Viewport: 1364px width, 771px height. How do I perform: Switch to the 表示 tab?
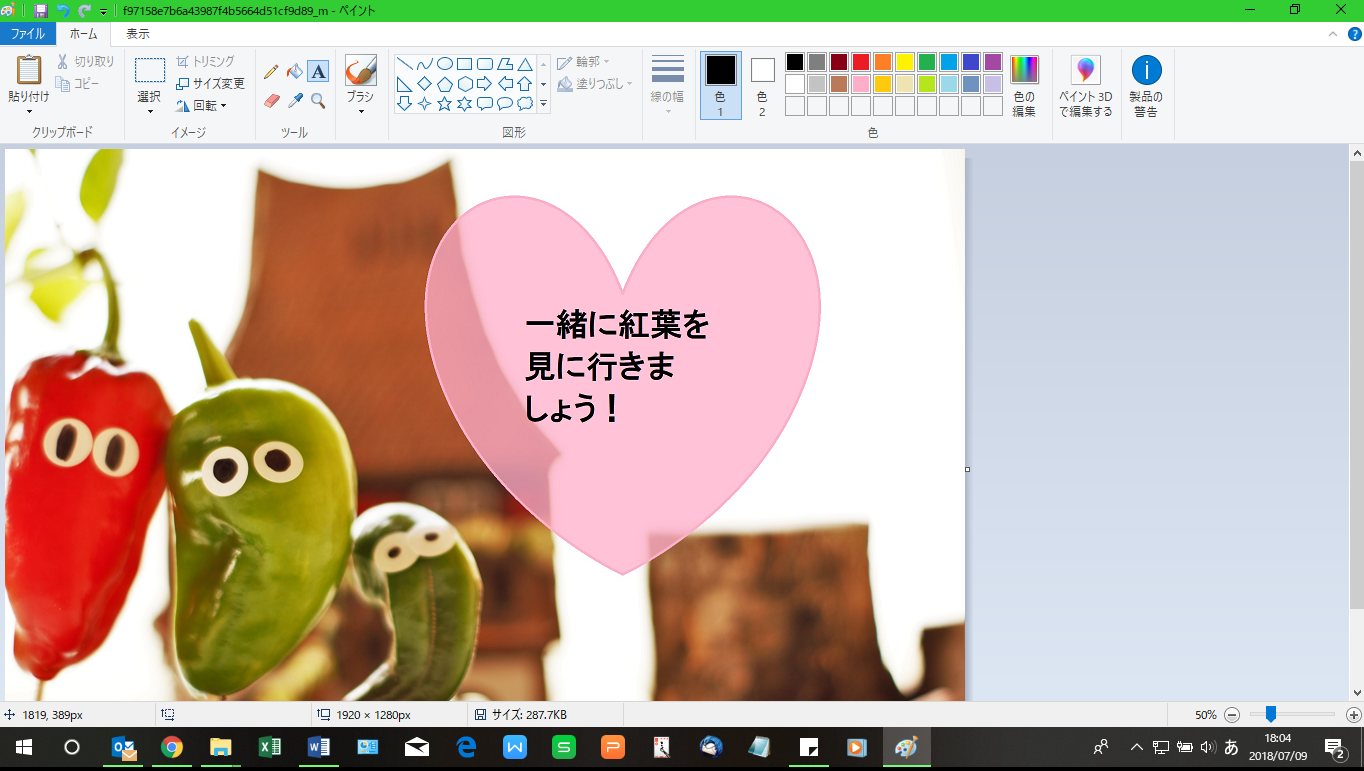point(137,33)
